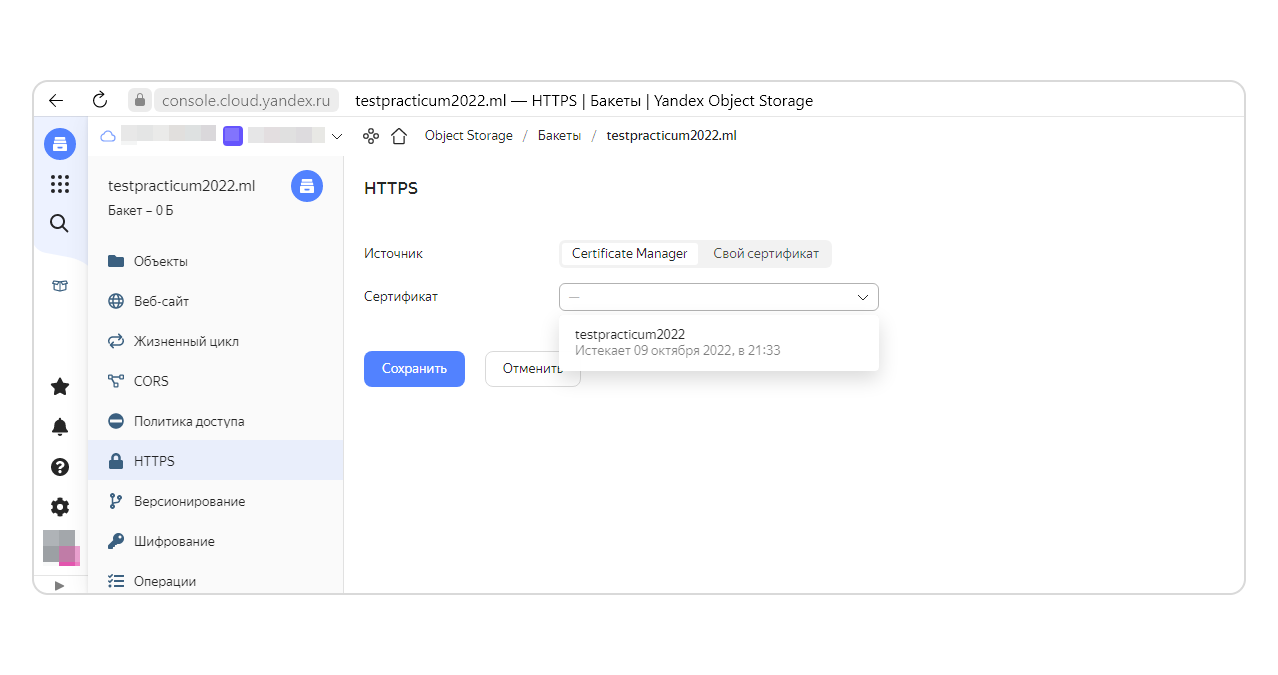Click the Источник label

[393, 254]
